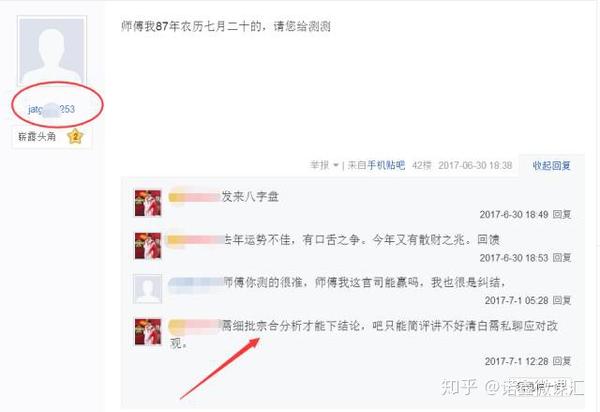
Task: Open blurred username in 需细批综合分析 reply
Action: click(195, 326)
